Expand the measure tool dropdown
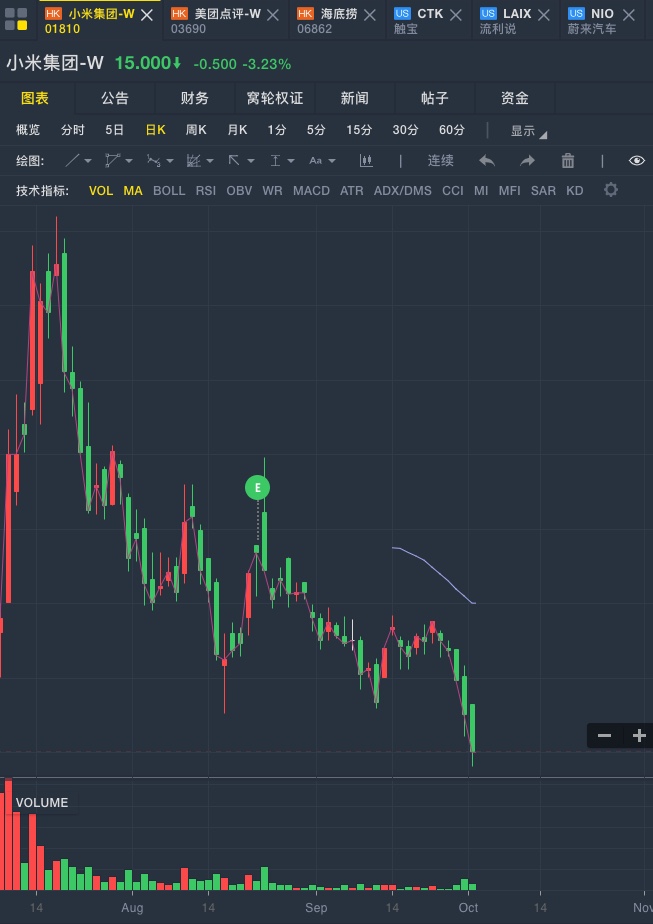 click(291, 161)
